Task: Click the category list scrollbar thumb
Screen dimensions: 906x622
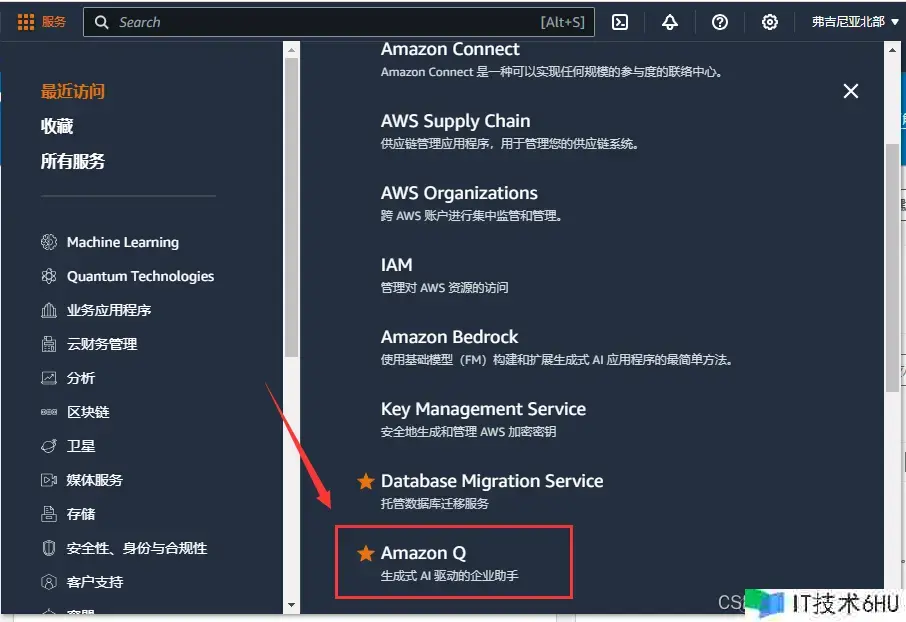Action: click(x=291, y=207)
